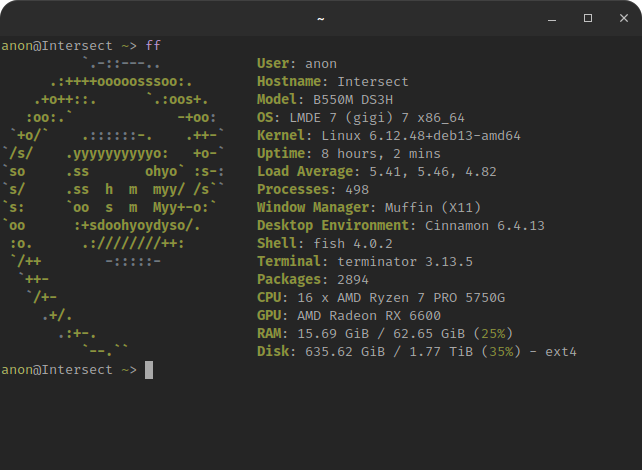Image resolution: width=642 pixels, height=470 pixels.
Task: Close the terminal window
Action: click(x=624, y=18)
